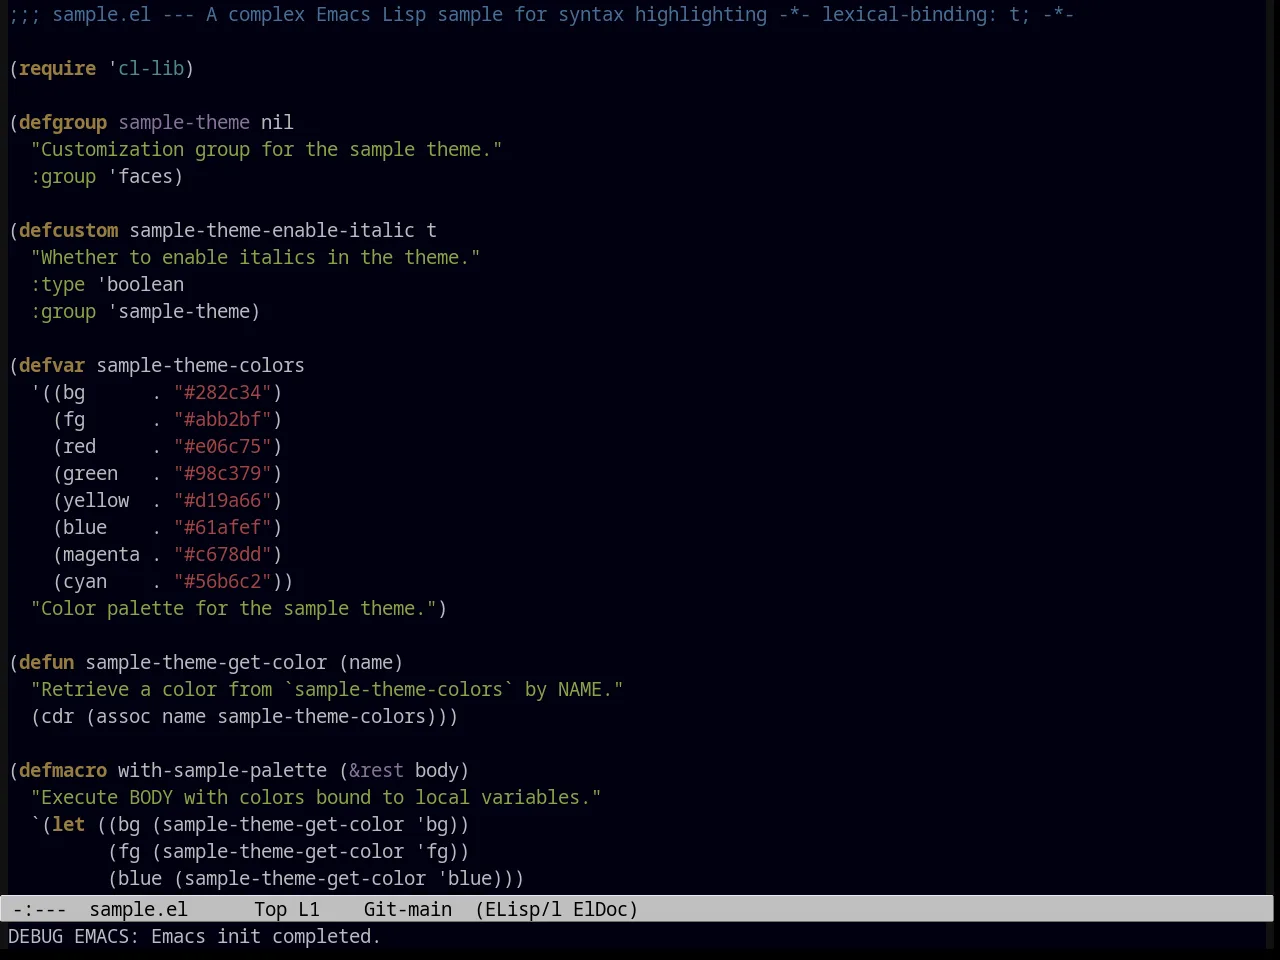Click the let keyword
The image size is (1280, 960).
point(69,824)
